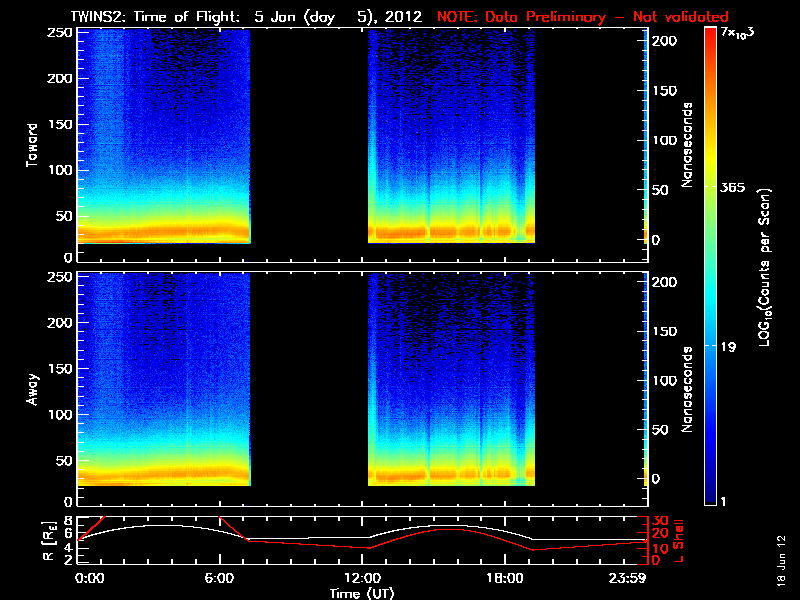Select the 'Away' y-axis label
Viewport: 800px width, 600px height.
coord(32,389)
